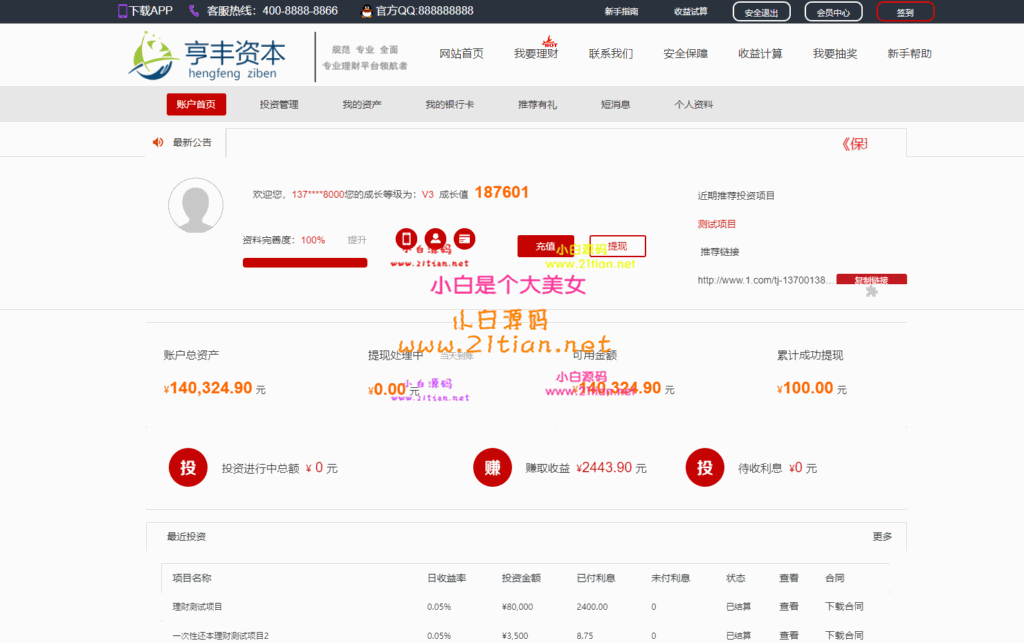The height and width of the screenshot is (643, 1024).
Task: Click the growth value 187601
Action: (501, 193)
